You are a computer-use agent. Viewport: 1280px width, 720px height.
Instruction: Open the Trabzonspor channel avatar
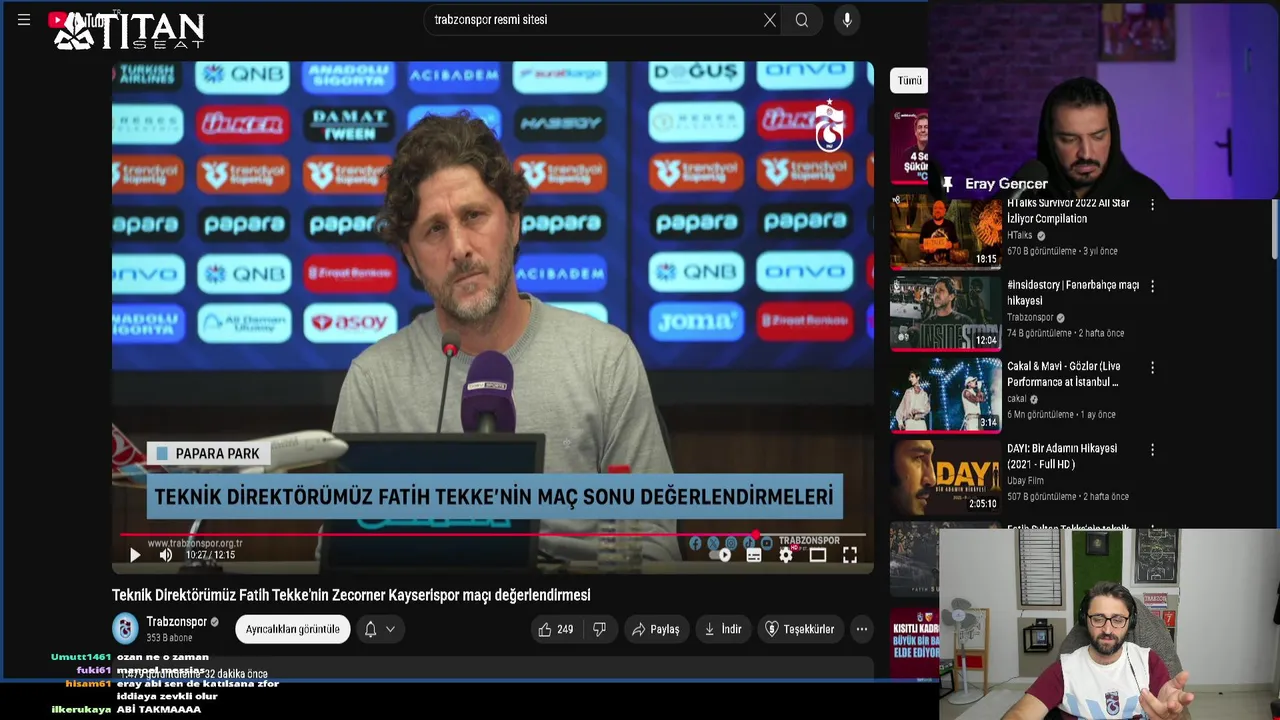pyautogui.click(x=125, y=628)
